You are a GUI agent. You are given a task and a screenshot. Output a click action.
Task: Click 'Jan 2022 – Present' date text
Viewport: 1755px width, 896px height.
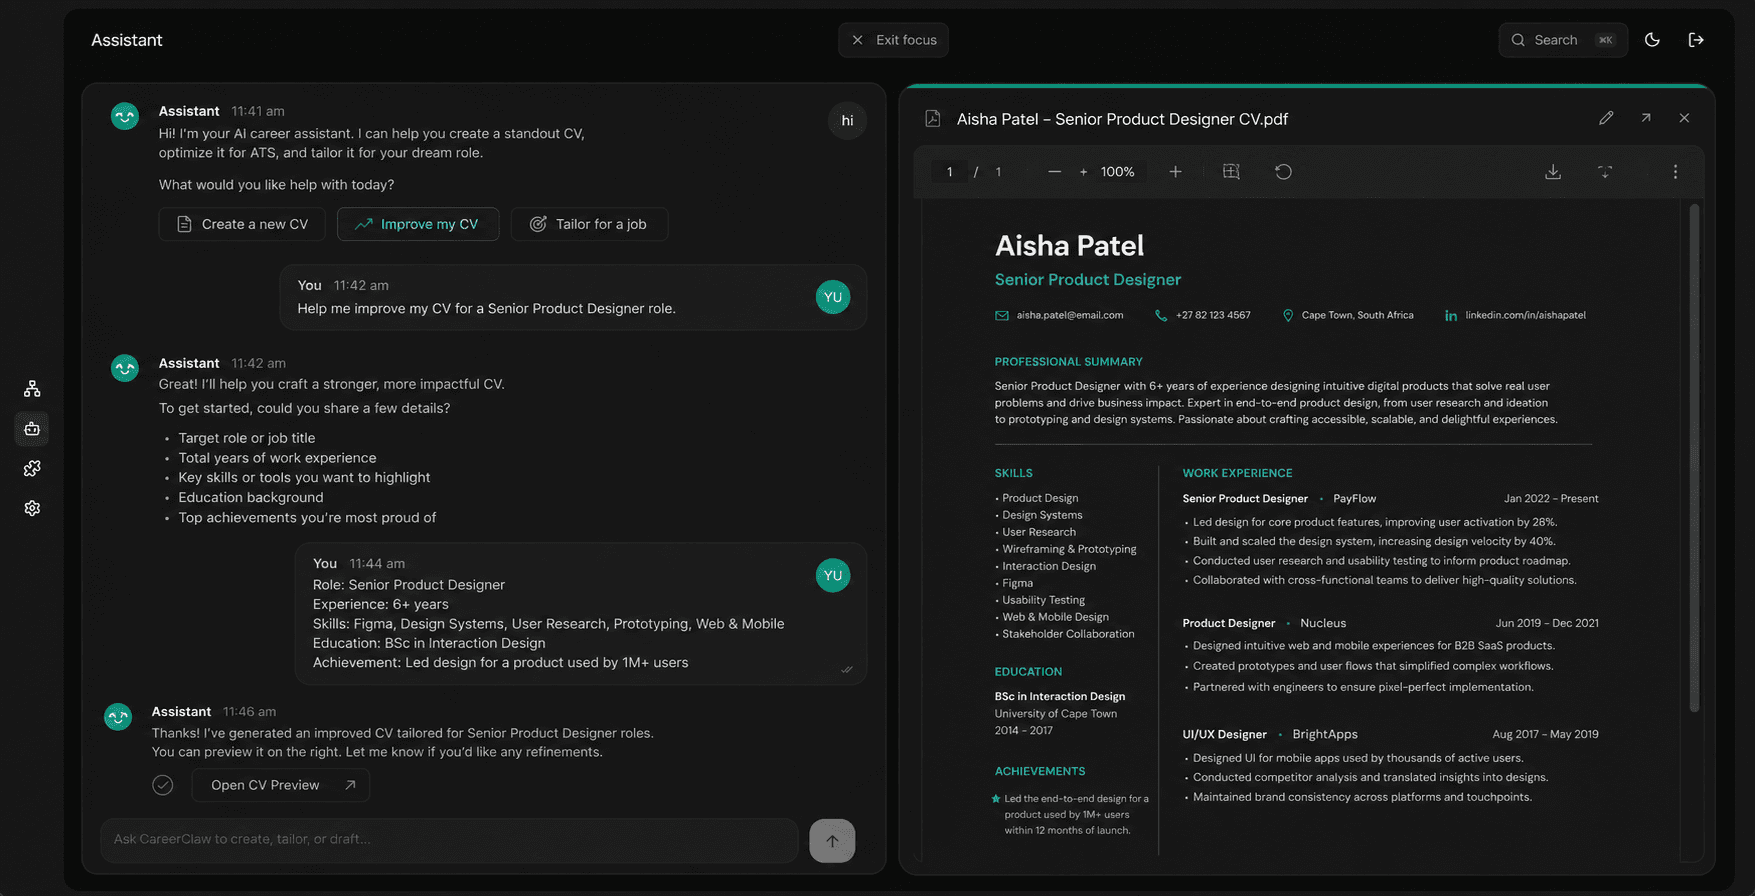pos(1551,498)
